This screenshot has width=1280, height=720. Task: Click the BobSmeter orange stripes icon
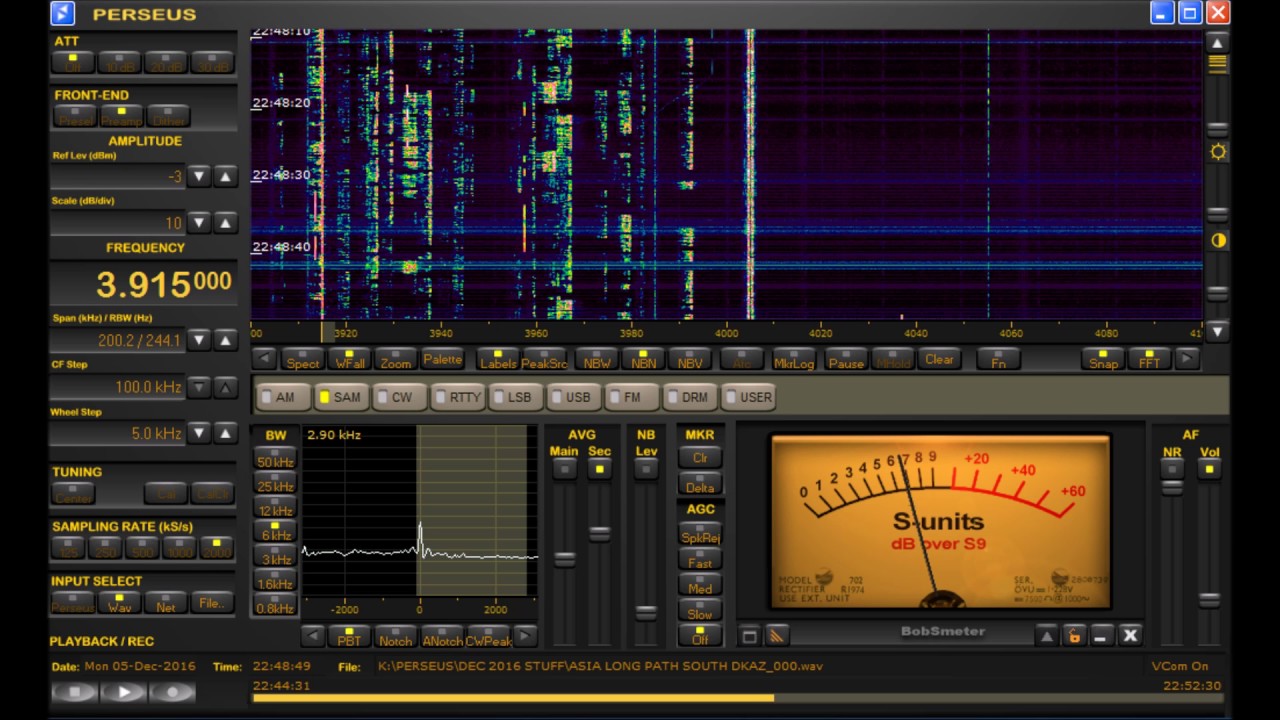pos(777,636)
